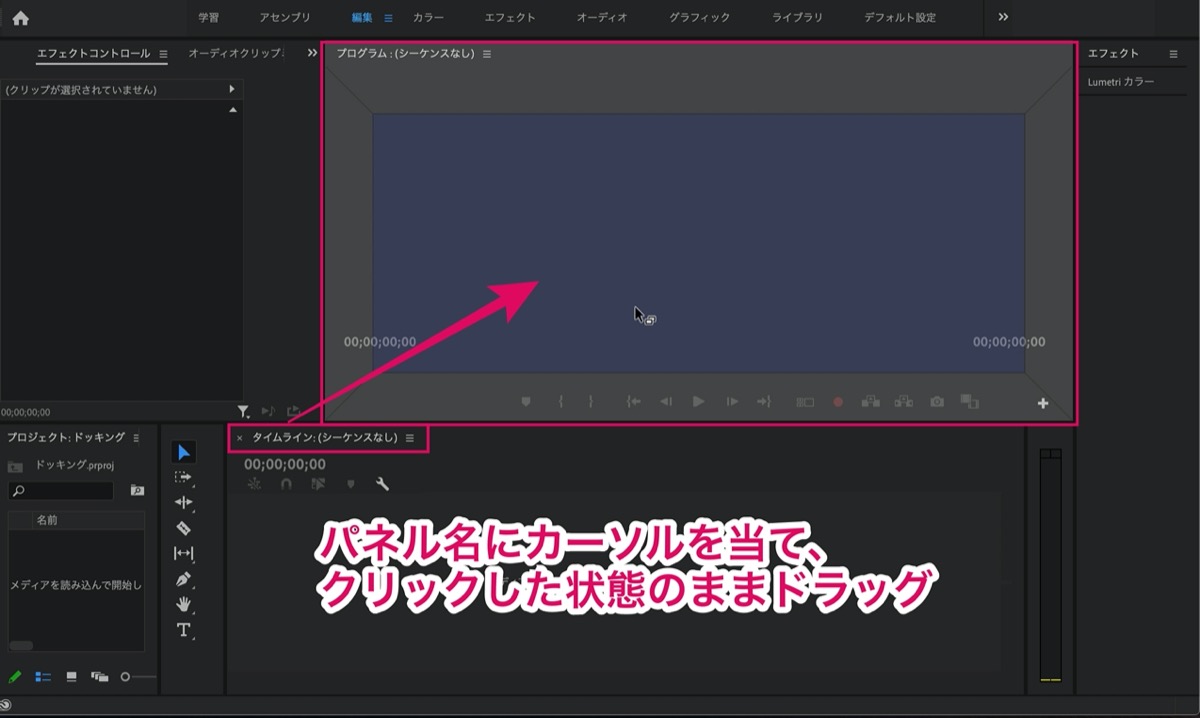Switch to the デフォルト設定 workspace

click(900, 18)
